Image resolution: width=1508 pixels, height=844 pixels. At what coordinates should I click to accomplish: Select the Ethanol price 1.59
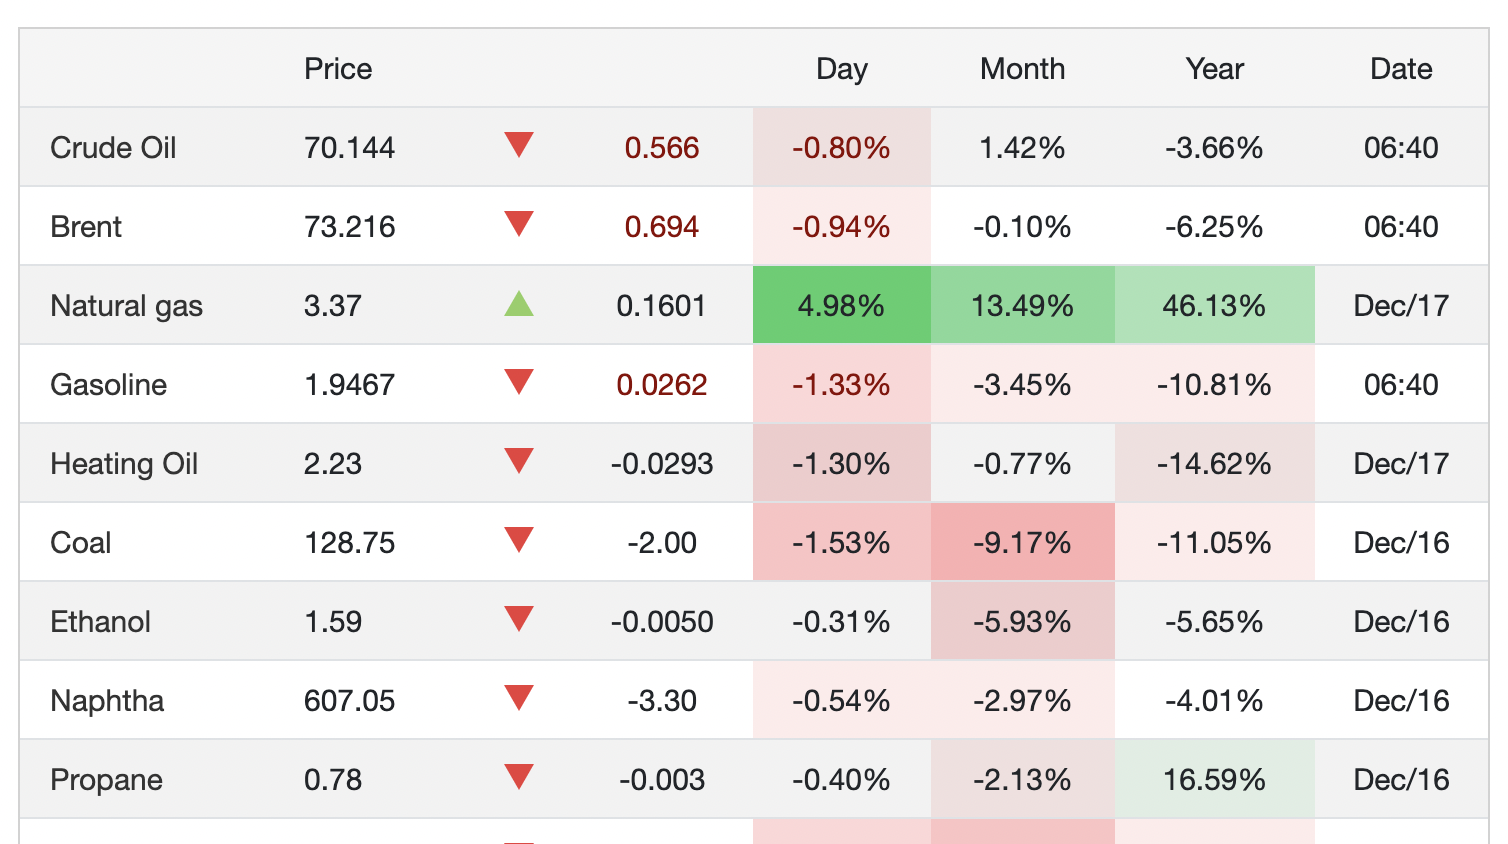[333, 622]
